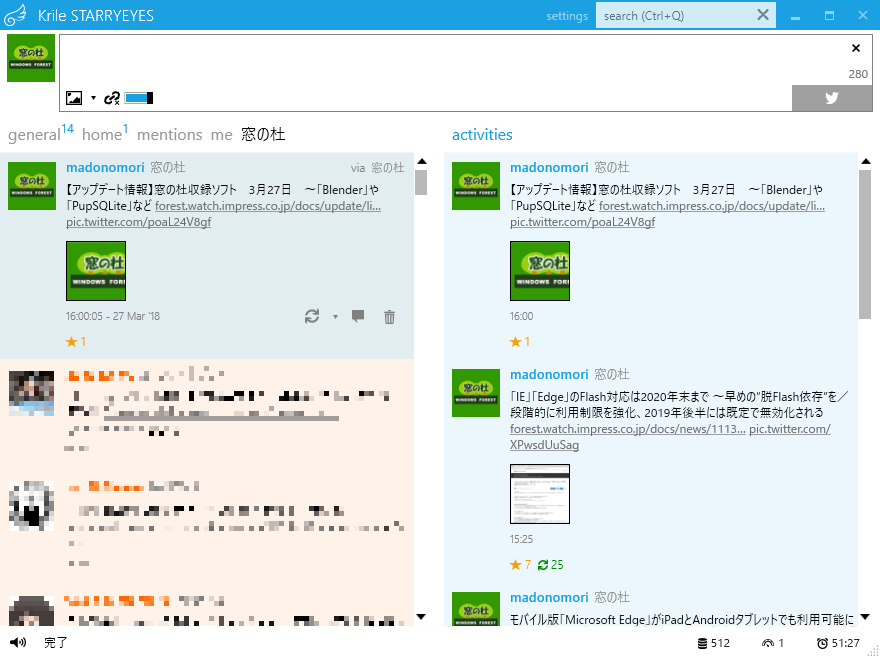Adjust the blue character count bar

pos(138,97)
